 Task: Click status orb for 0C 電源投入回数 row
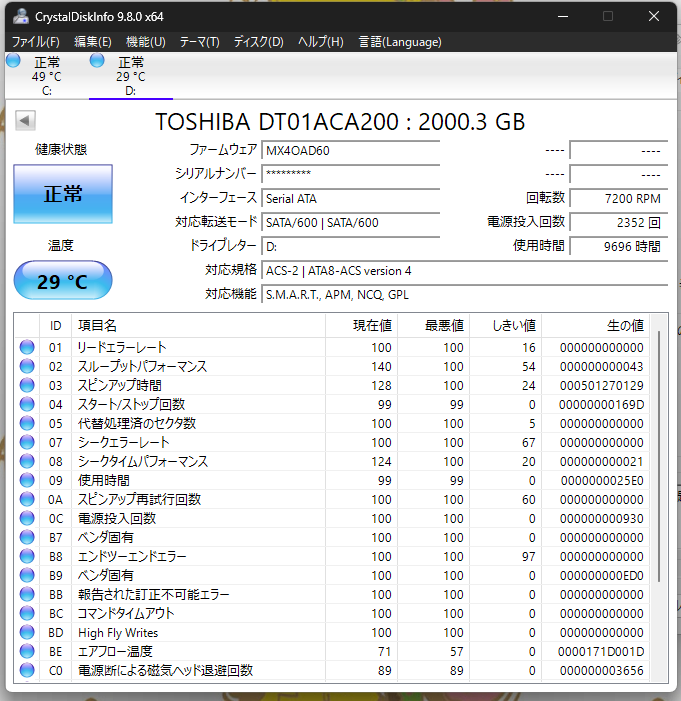pyautogui.click(x=27, y=518)
